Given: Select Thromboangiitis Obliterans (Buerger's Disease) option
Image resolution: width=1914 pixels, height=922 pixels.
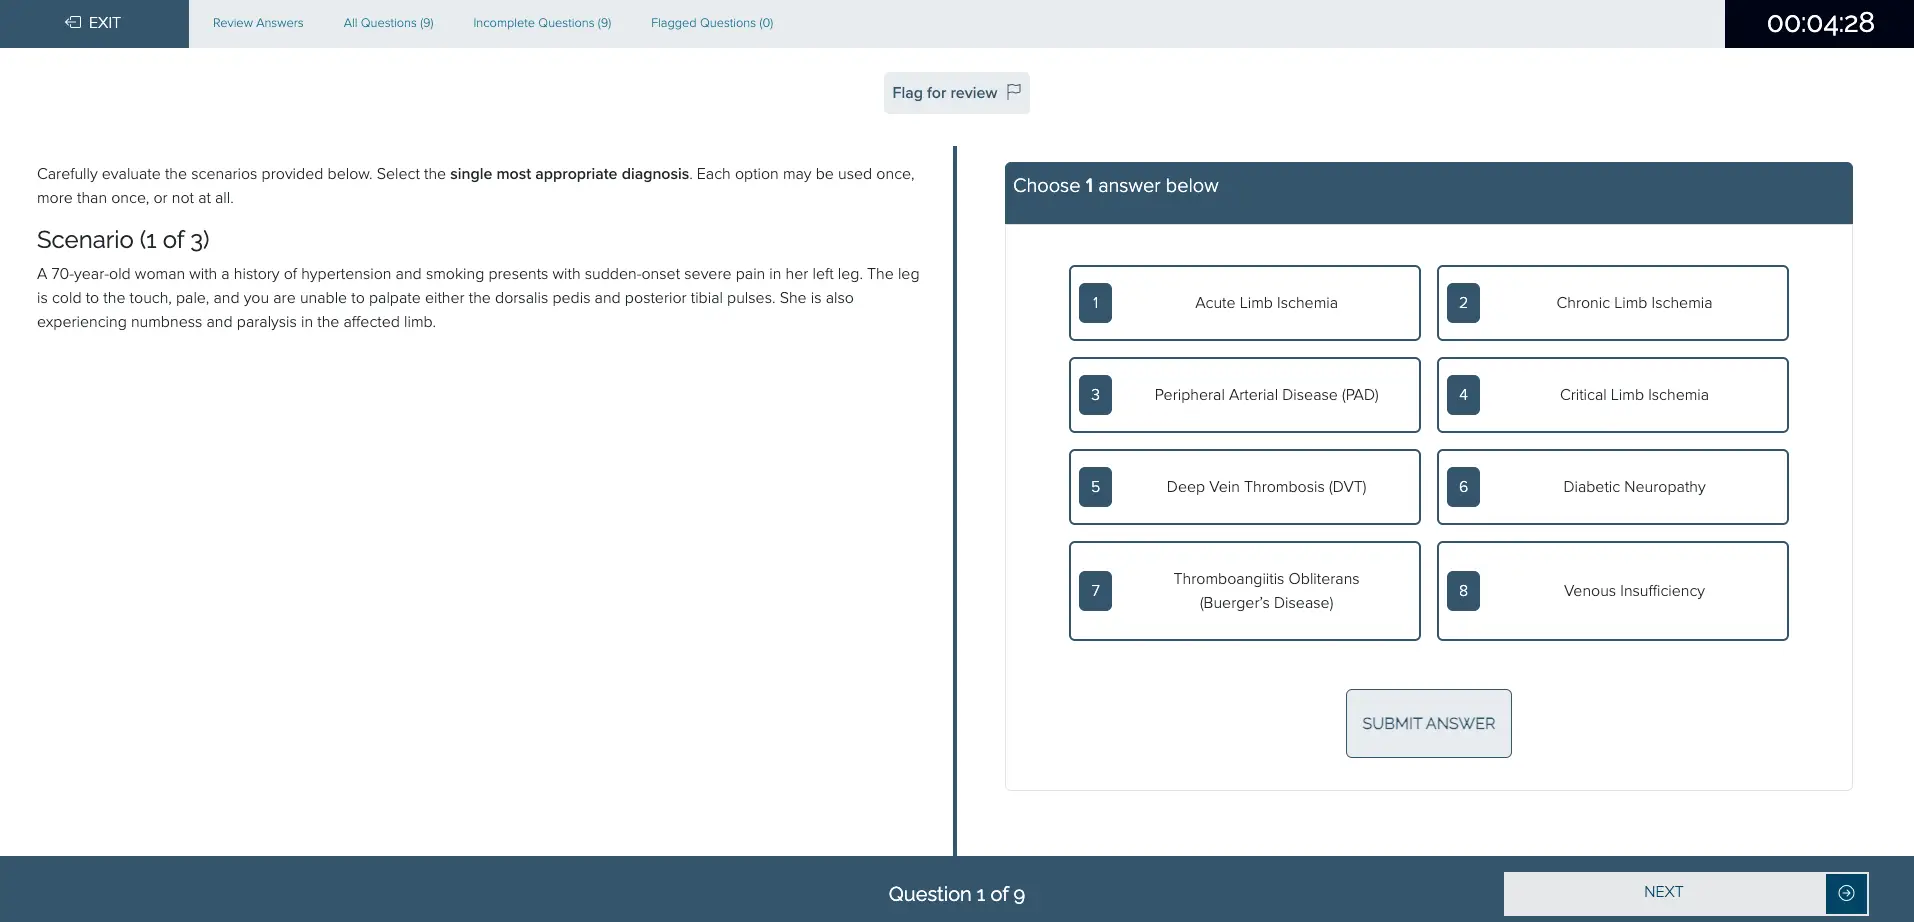Looking at the screenshot, I should click(1244, 591).
